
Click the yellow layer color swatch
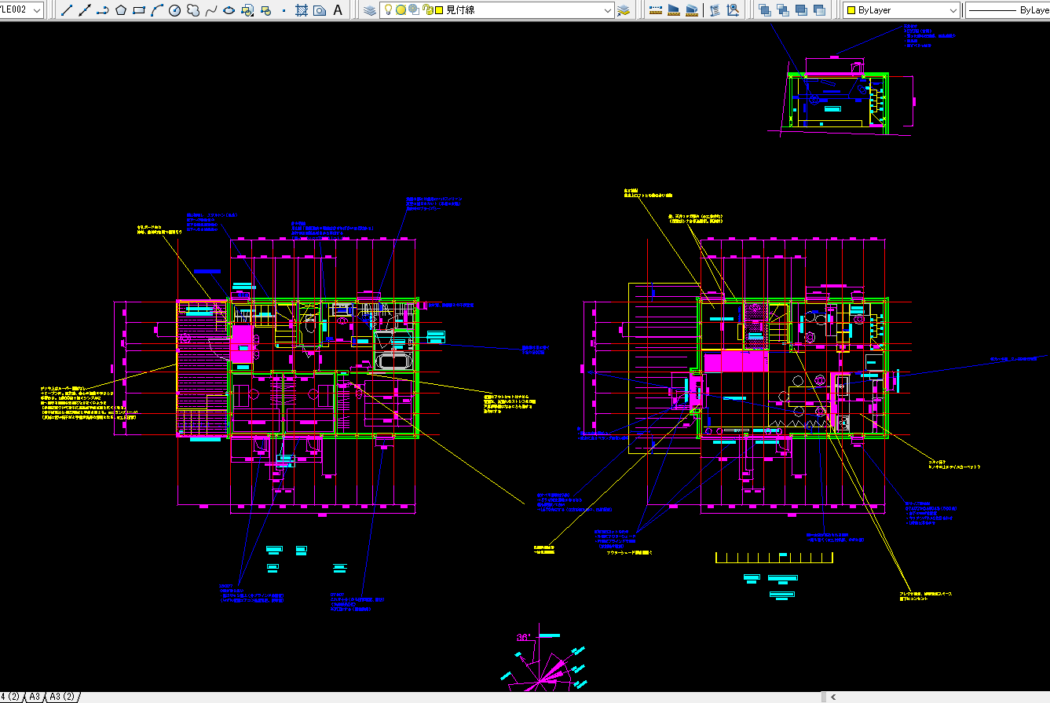click(x=439, y=10)
